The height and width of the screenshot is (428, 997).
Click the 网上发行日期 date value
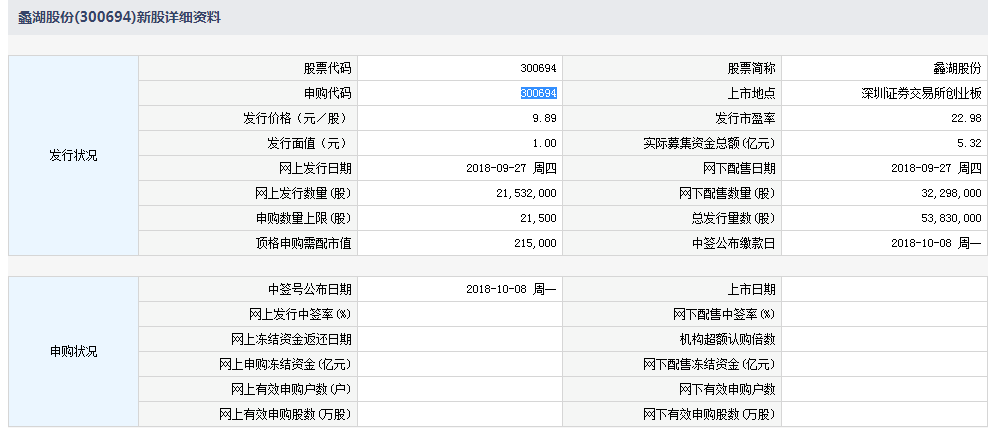pyautogui.click(x=511, y=168)
